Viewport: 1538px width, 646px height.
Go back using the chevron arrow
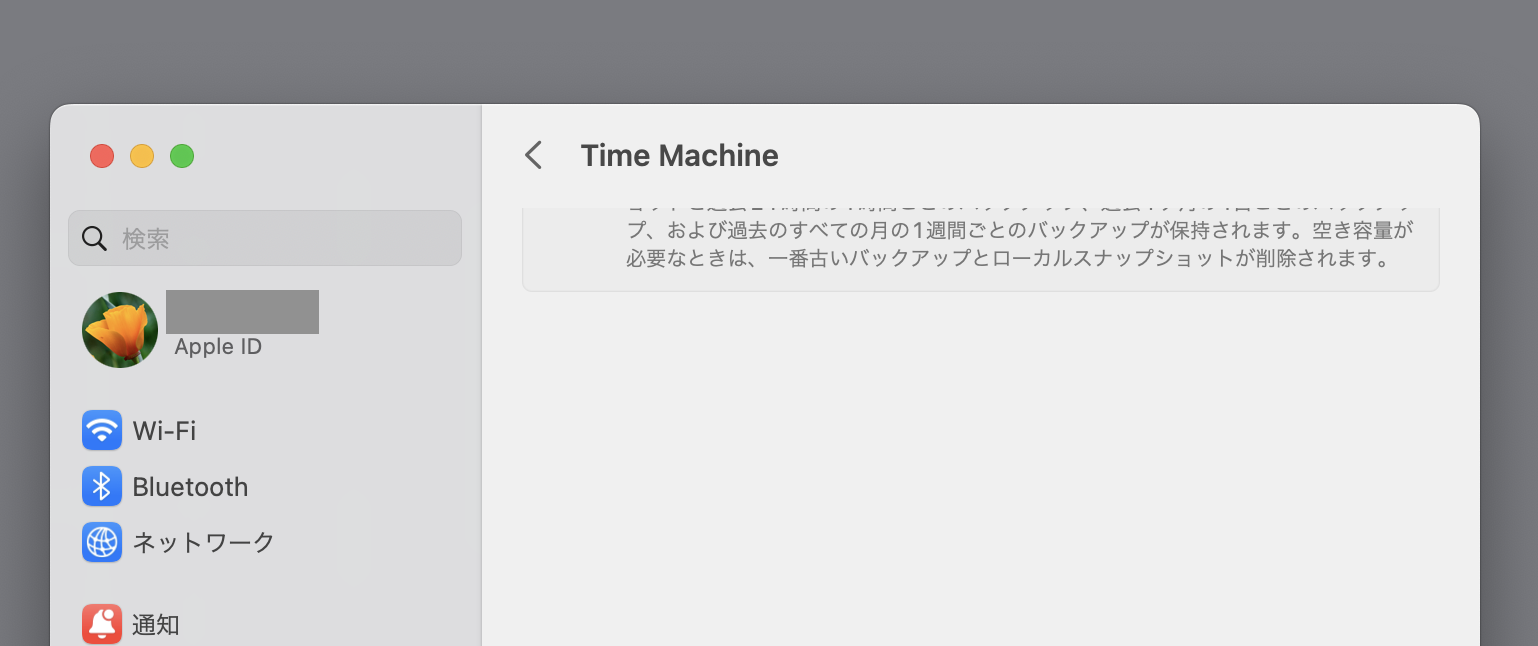coord(534,155)
